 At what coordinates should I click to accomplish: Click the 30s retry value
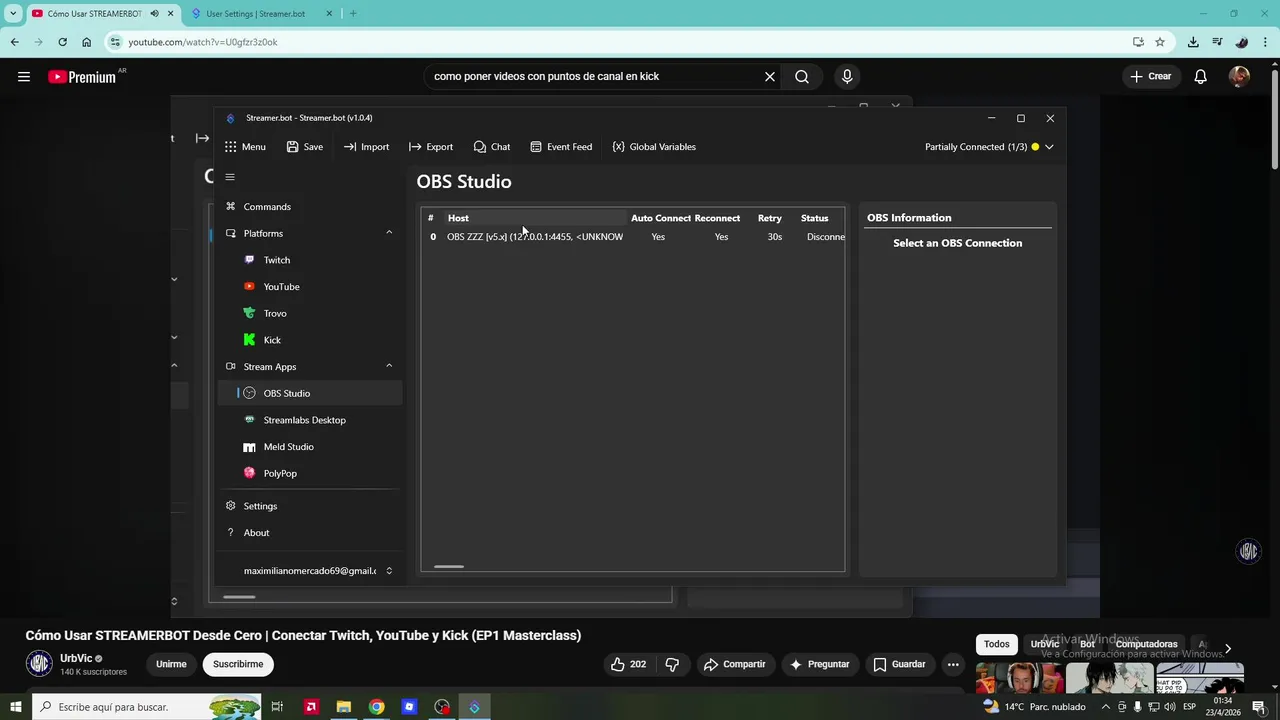click(x=775, y=237)
